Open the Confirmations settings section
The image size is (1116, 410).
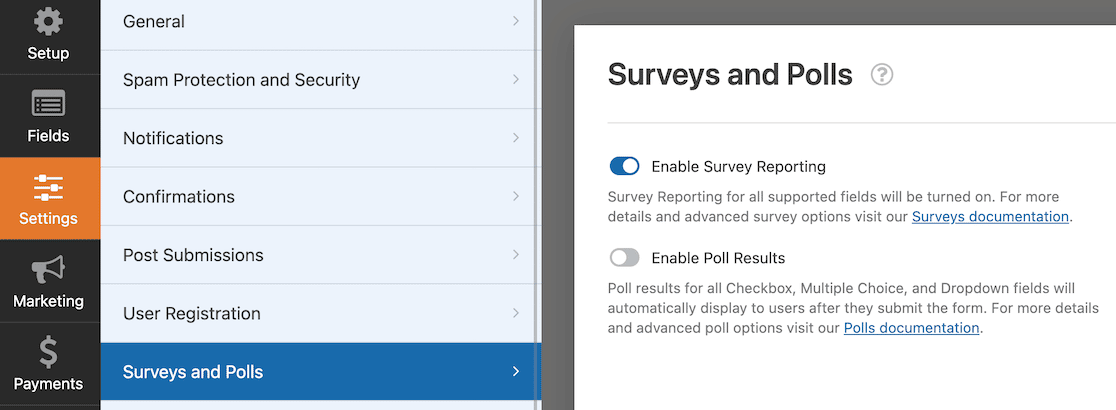(x=317, y=196)
